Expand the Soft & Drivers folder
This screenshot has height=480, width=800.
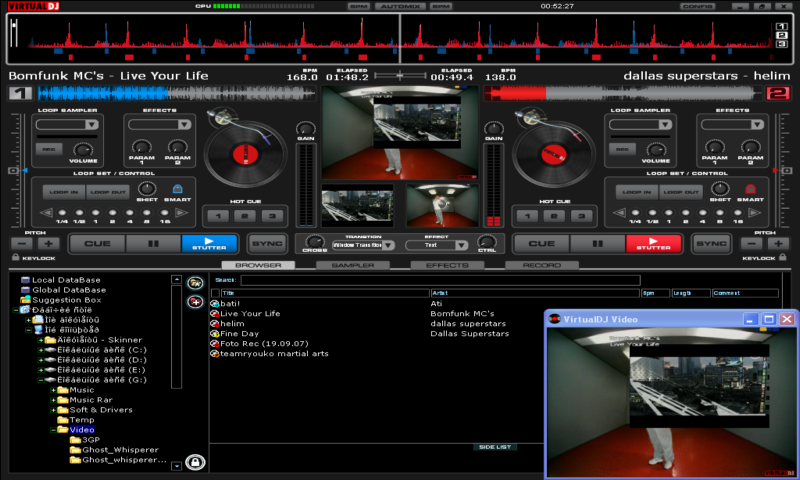(53, 410)
